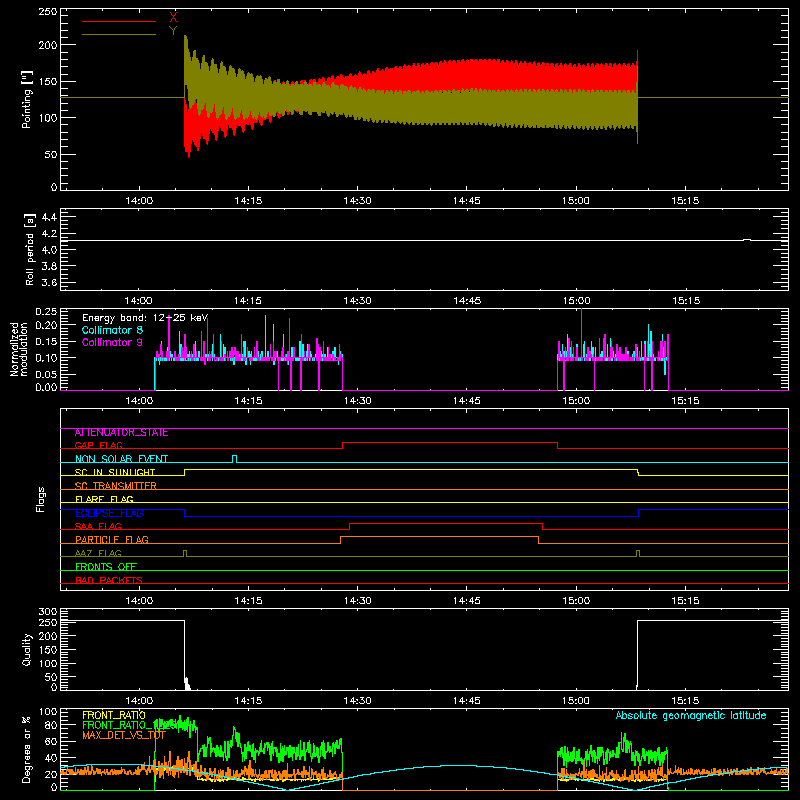Screen dimensions: 800x800
Task: Click the NON_SOLAR_EVENT flag label
Action: tap(121, 459)
